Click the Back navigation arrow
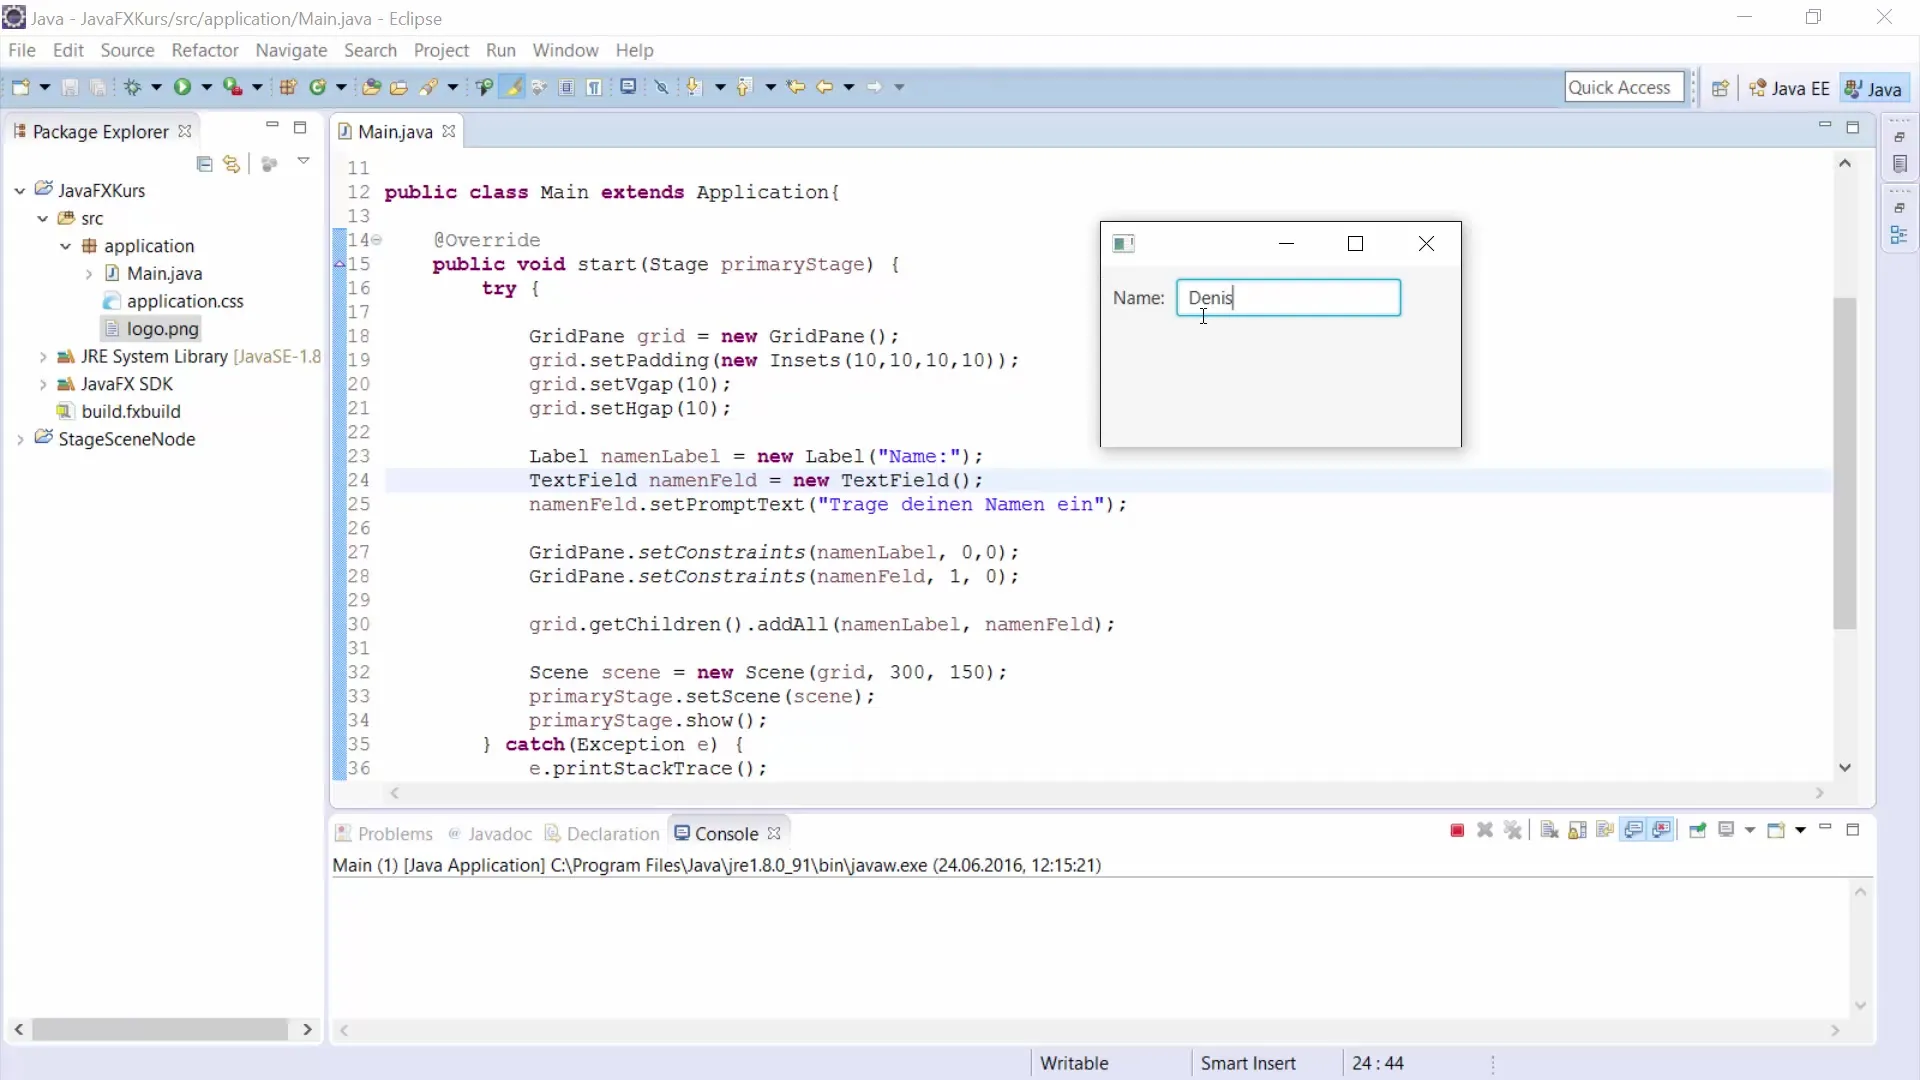This screenshot has width=1920, height=1080. (x=825, y=87)
